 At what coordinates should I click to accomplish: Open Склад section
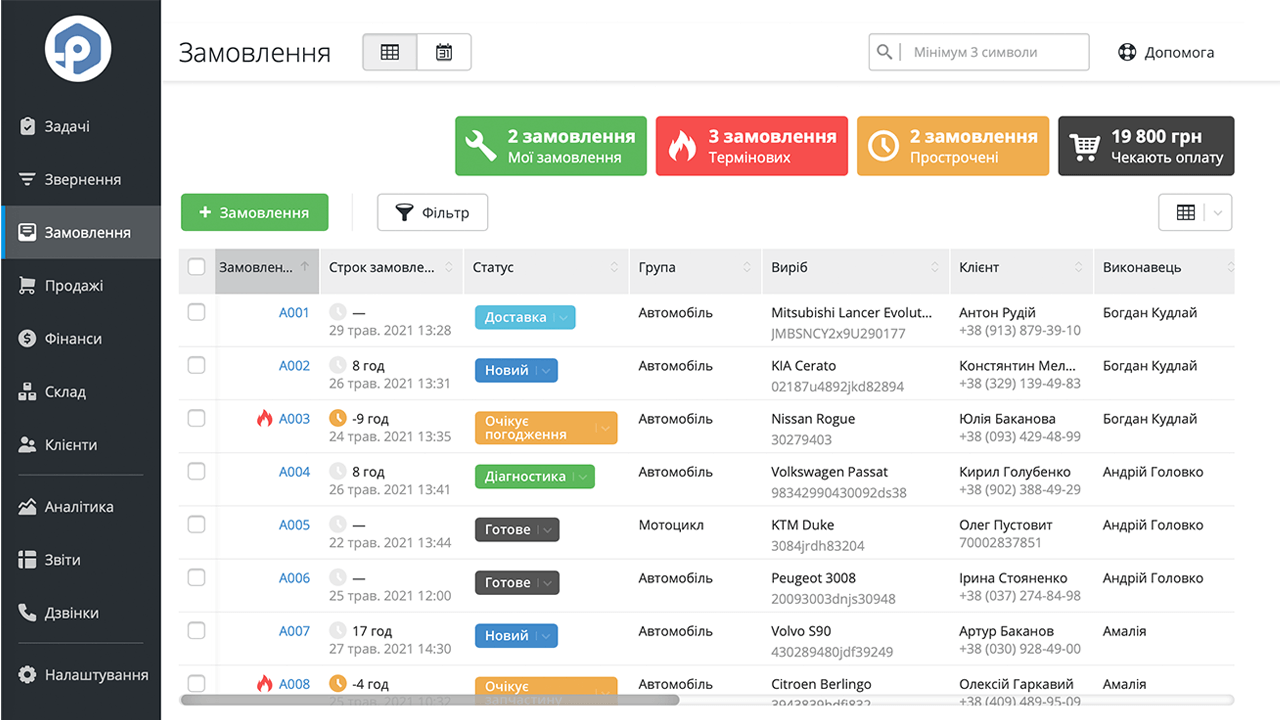80,392
